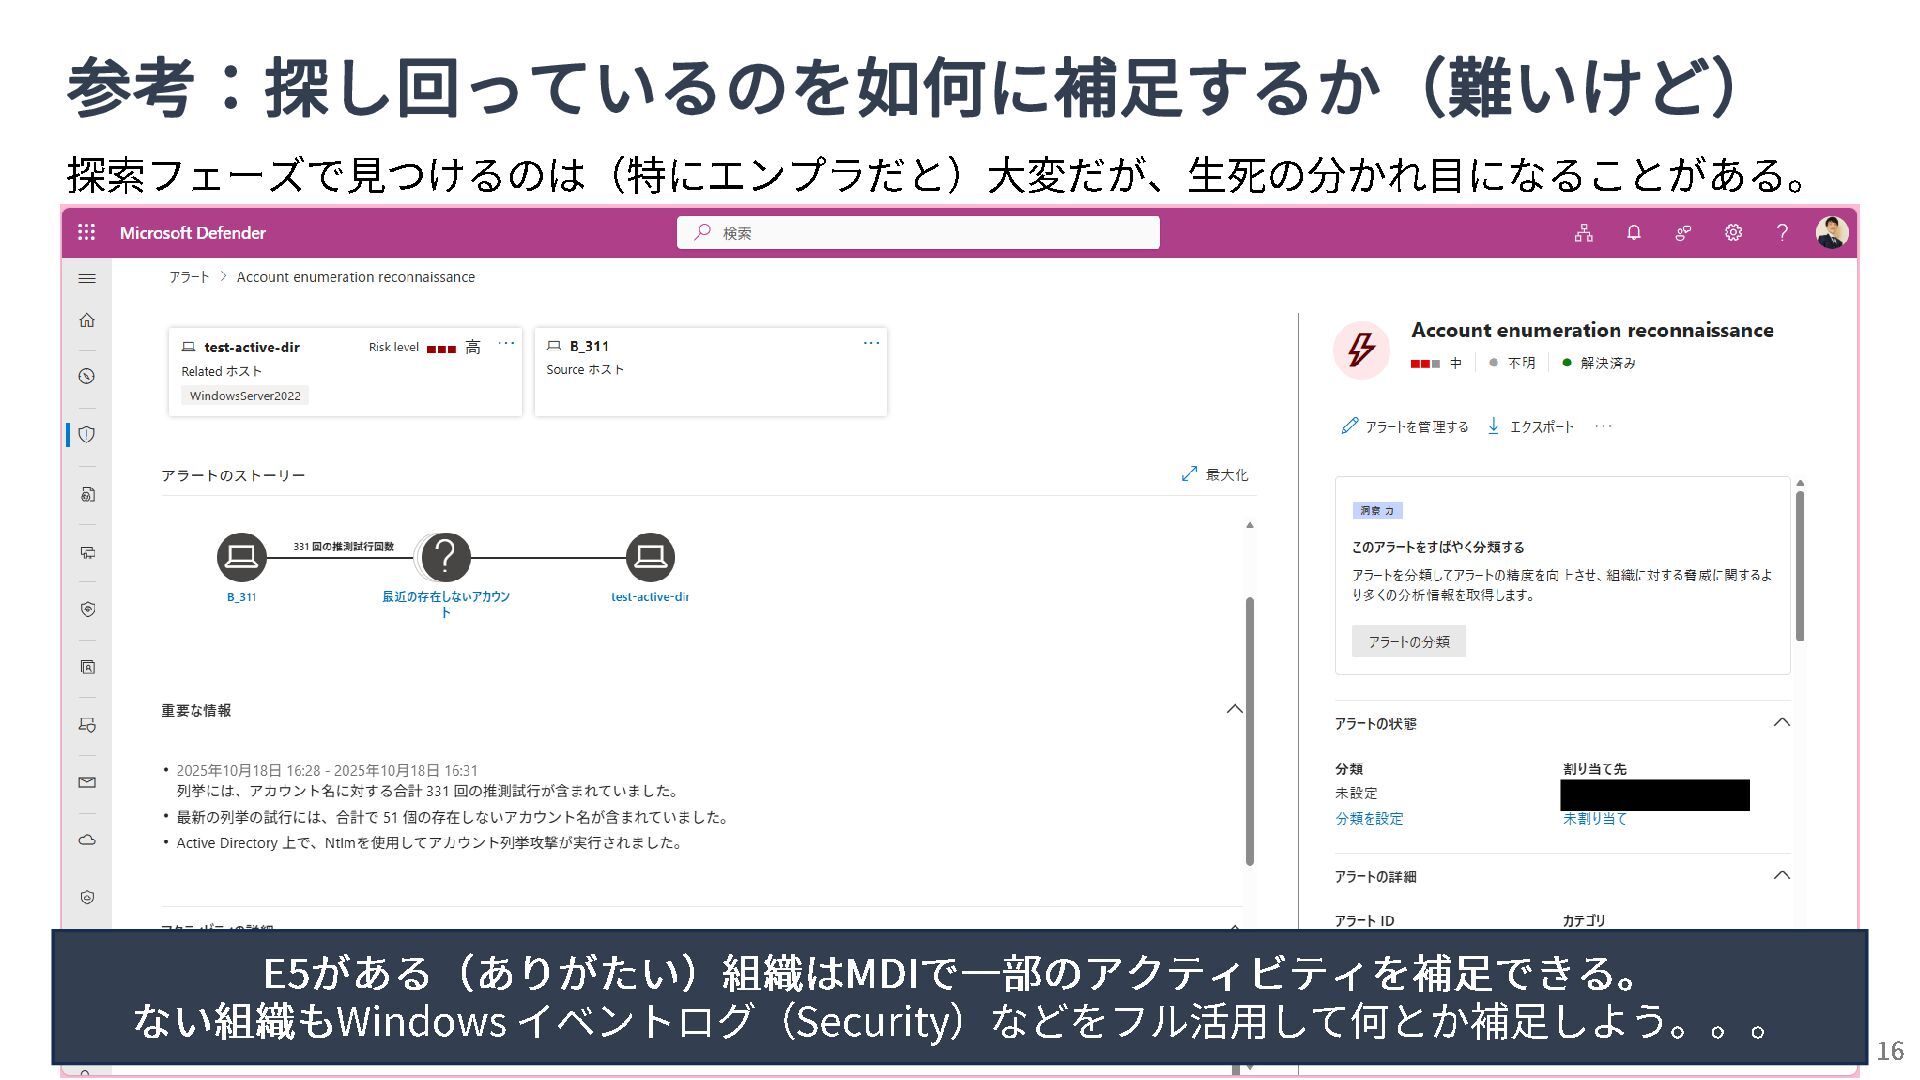
Task: Collapse the 重要な情報 section
Action: (1235, 709)
